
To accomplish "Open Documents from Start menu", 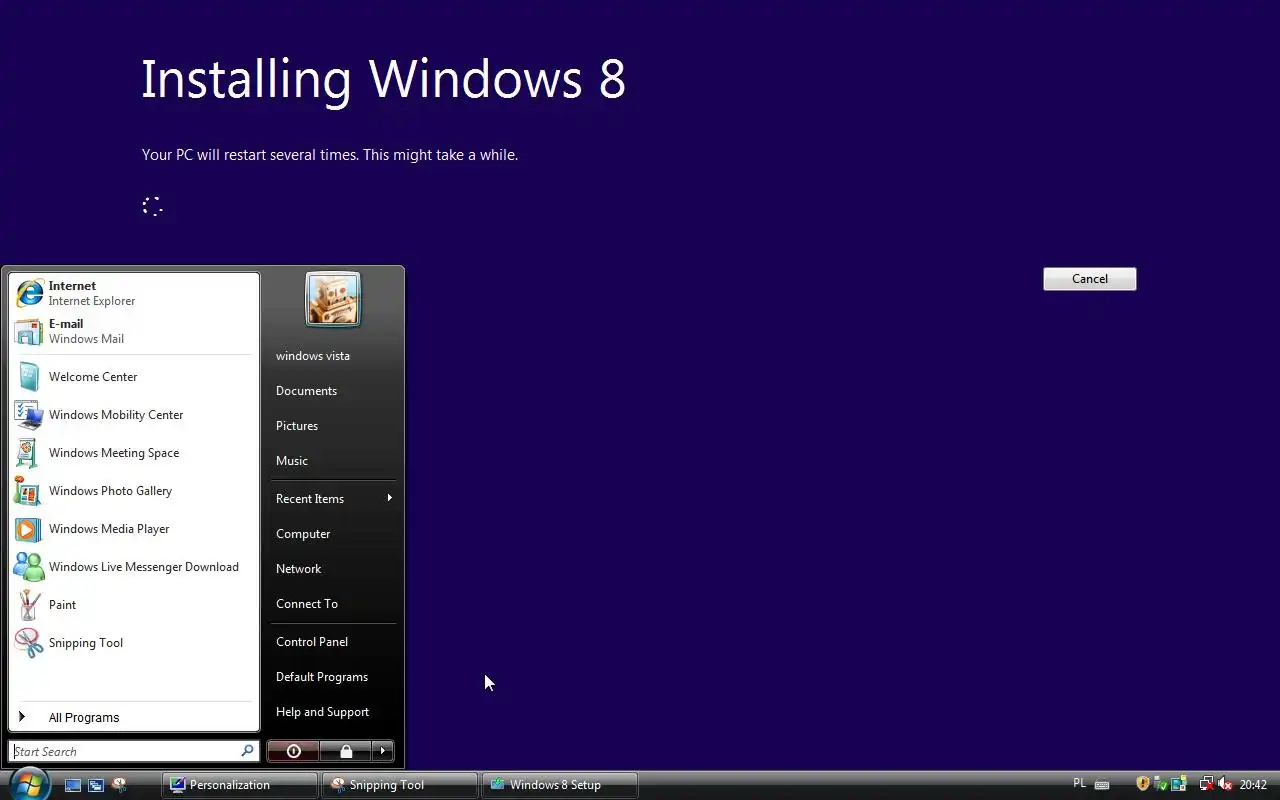I will [x=333, y=390].
